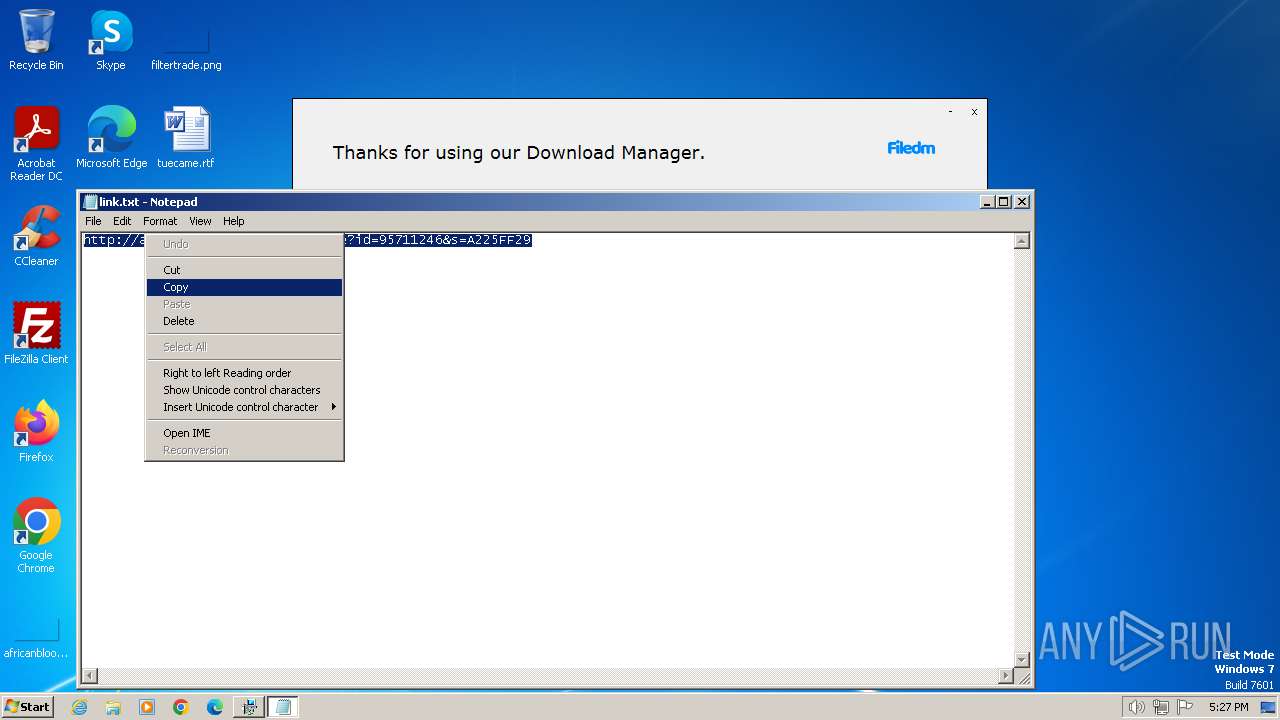Launch Microsoft Edge desktop shortcut
1280x720 pixels.
[x=111, y=138]
